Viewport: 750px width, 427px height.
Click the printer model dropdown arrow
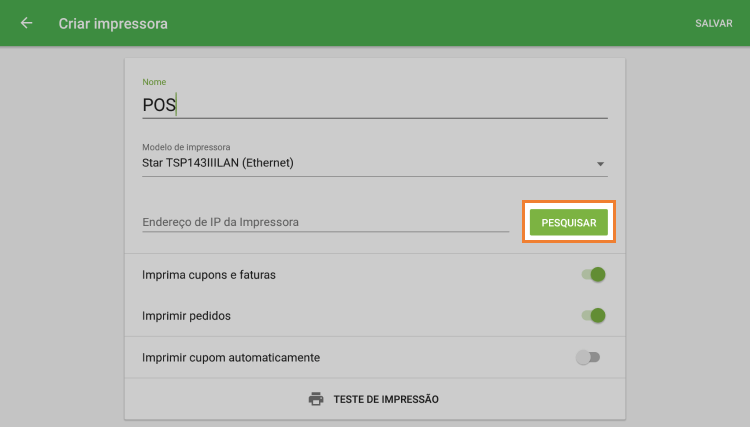click(x=601, y=163)
